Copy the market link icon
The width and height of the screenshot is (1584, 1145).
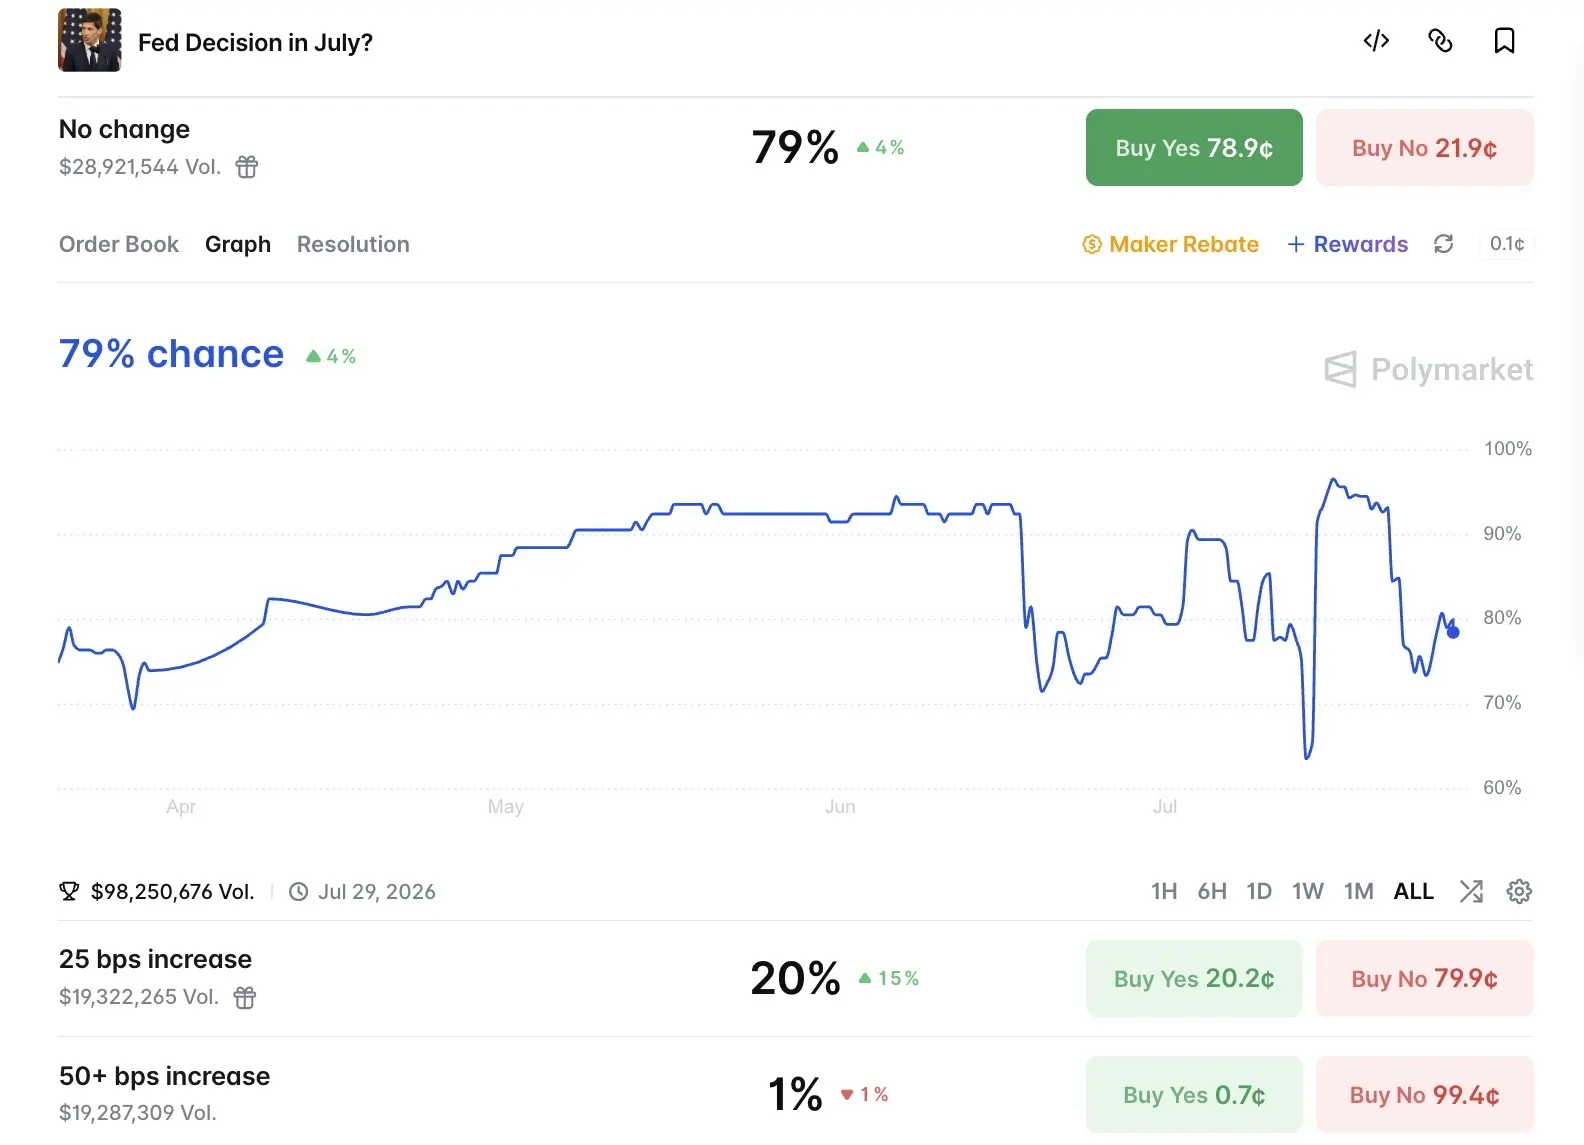(x=1440, y=41)
